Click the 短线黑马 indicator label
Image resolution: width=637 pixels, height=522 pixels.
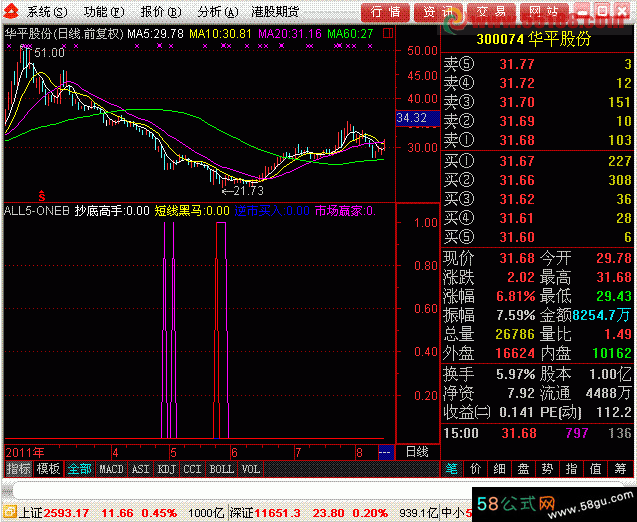click(192, 211)
